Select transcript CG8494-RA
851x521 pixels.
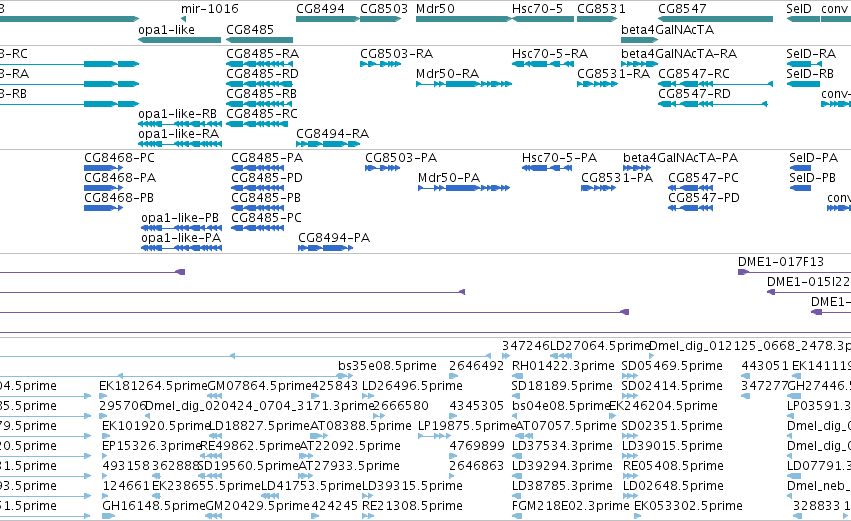(328, 144)
